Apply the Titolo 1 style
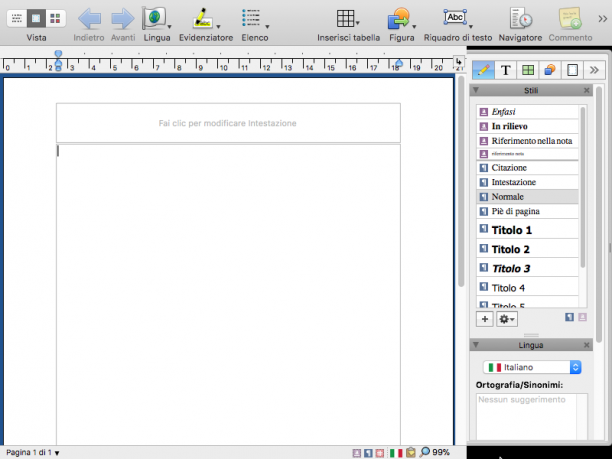612x459 pixels. pyautogui.click(x=527, y=230)
